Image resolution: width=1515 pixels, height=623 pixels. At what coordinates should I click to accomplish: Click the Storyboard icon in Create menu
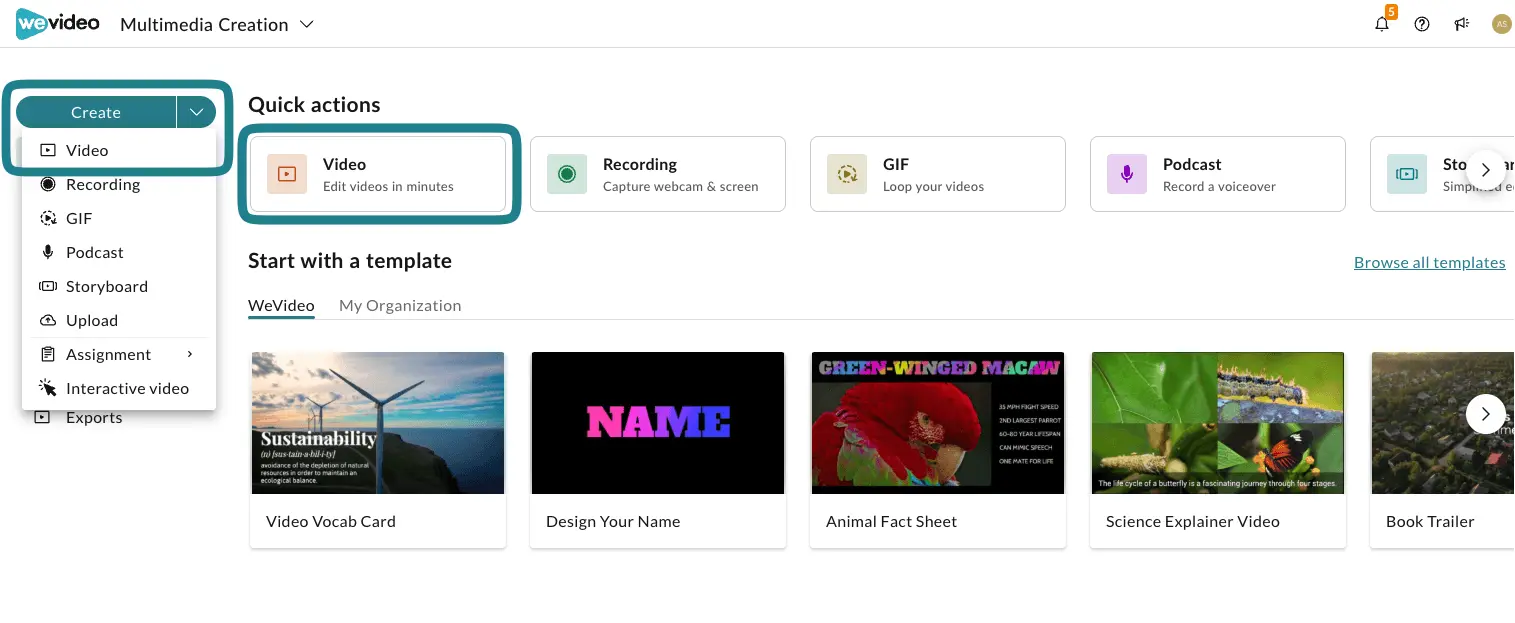(47, 286)
